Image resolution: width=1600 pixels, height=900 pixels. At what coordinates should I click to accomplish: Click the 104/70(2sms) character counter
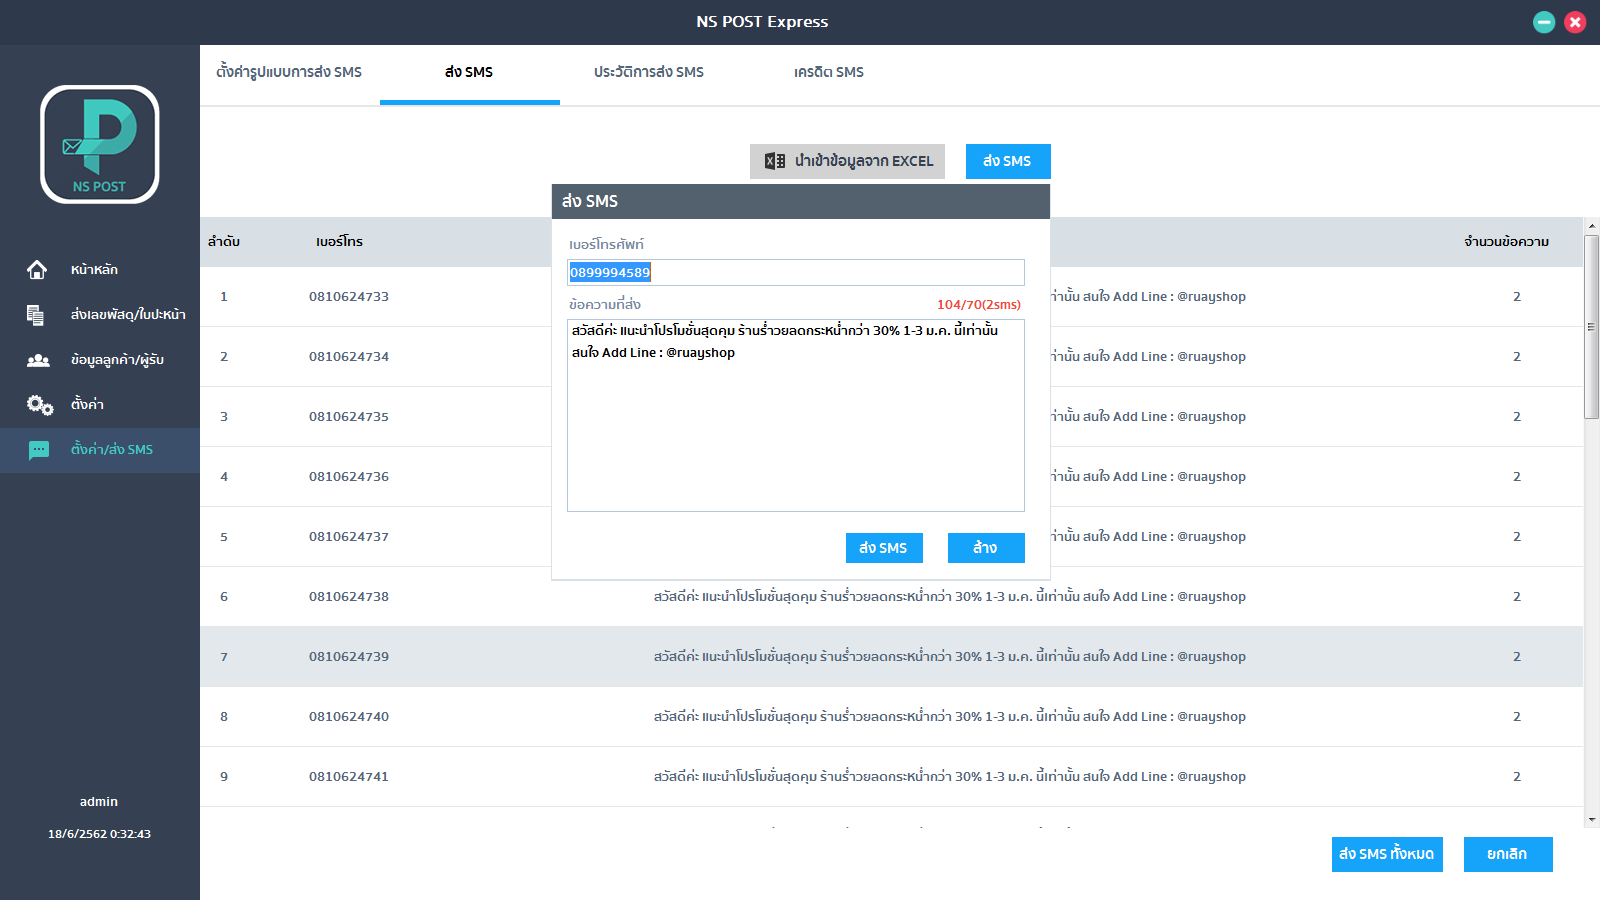[979, 304]
